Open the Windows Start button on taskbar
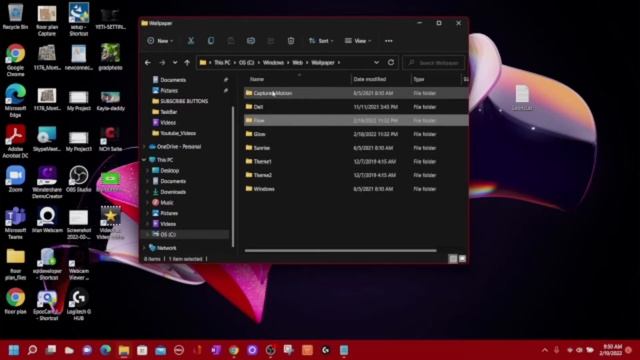The height and width of the screenshot is (360, 640). (x=13, y=350)
